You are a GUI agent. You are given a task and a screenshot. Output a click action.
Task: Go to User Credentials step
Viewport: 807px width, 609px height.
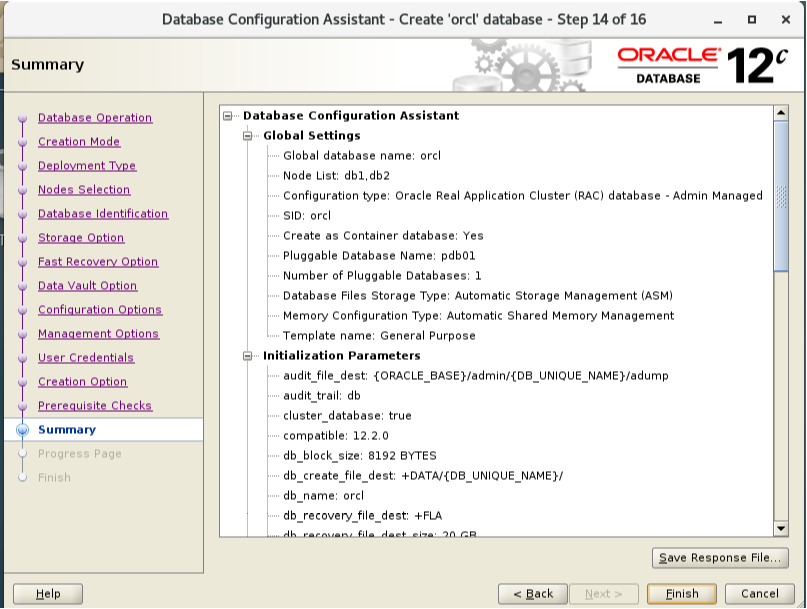[86, 358]
